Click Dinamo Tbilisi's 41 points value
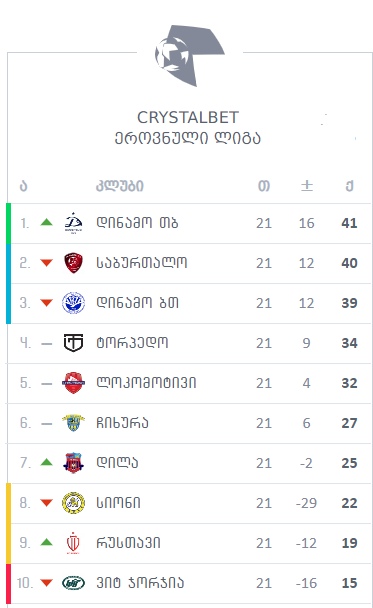Viewport: 373px width, 608px height. [x=349, y=223]
